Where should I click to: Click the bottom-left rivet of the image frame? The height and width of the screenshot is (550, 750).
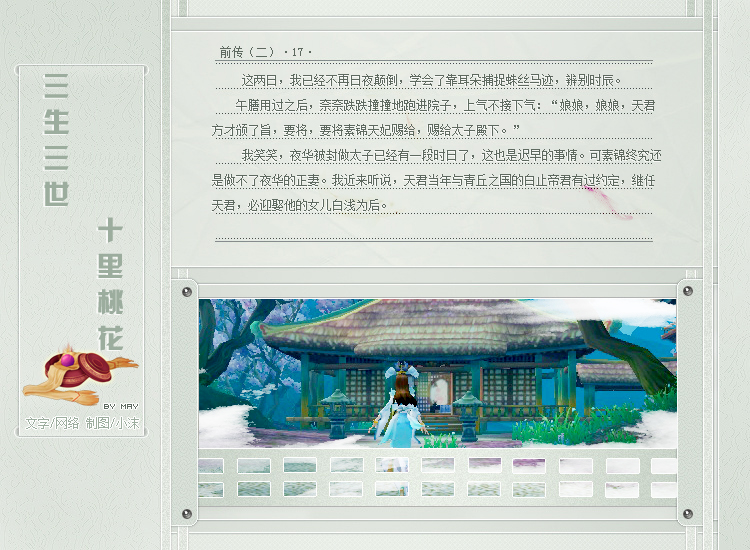click(x=187, y=513)
